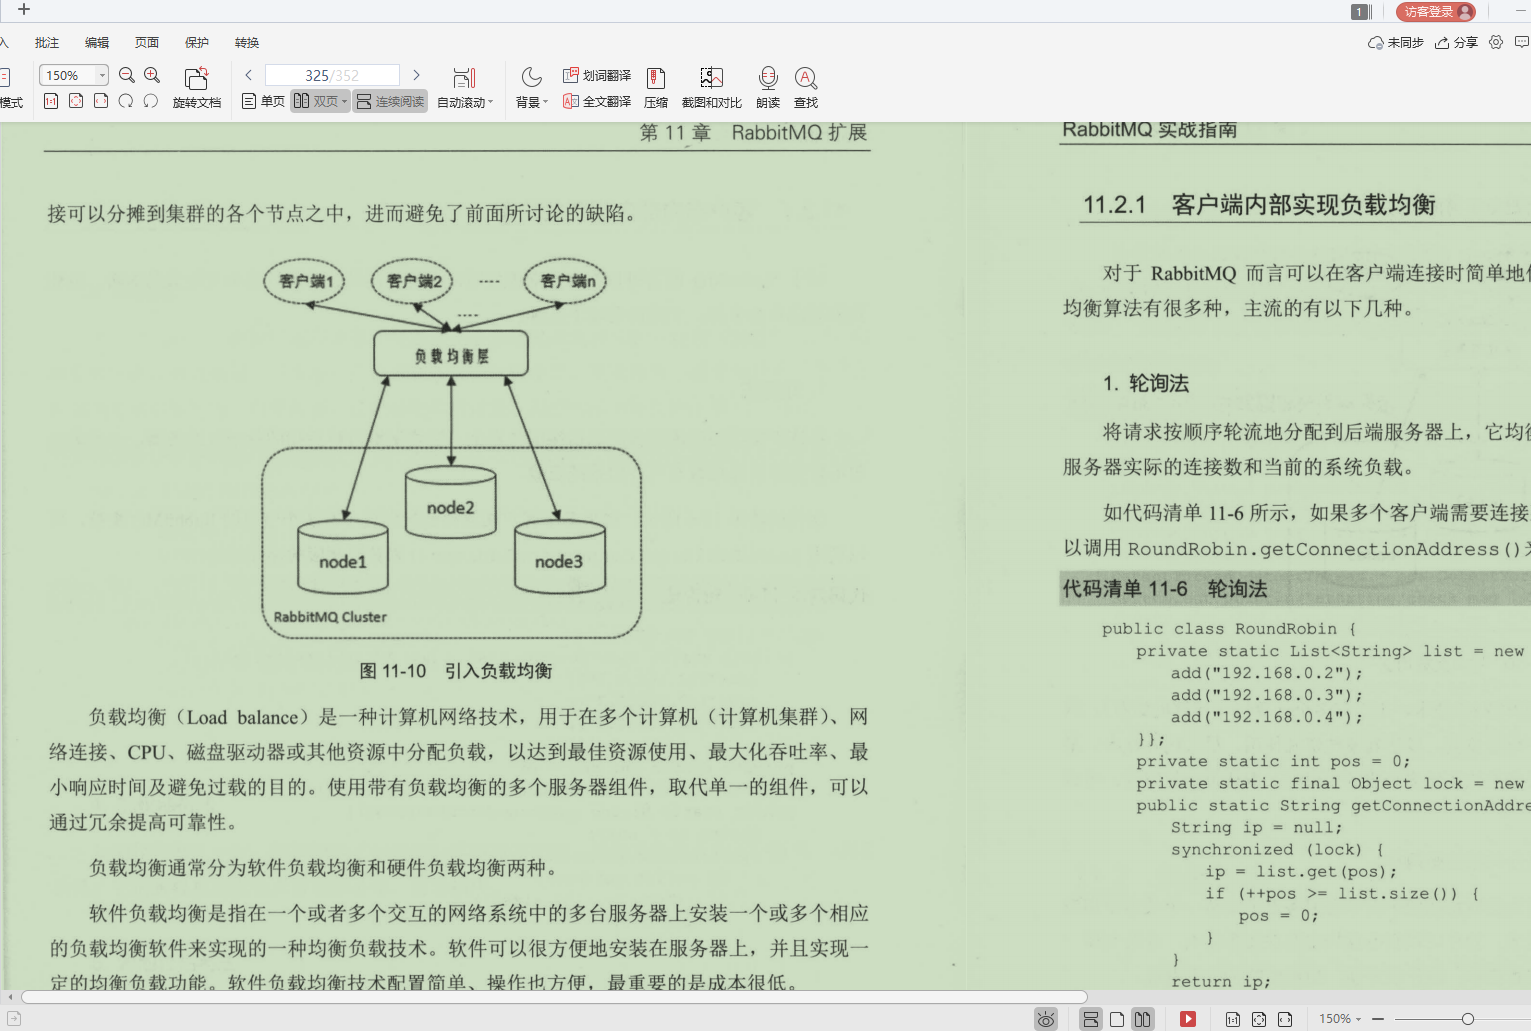This screenshot has height=1031, width=1531.
Task: Open 查找 search tool
Action: pyautogui.click(x=806, y=88)
